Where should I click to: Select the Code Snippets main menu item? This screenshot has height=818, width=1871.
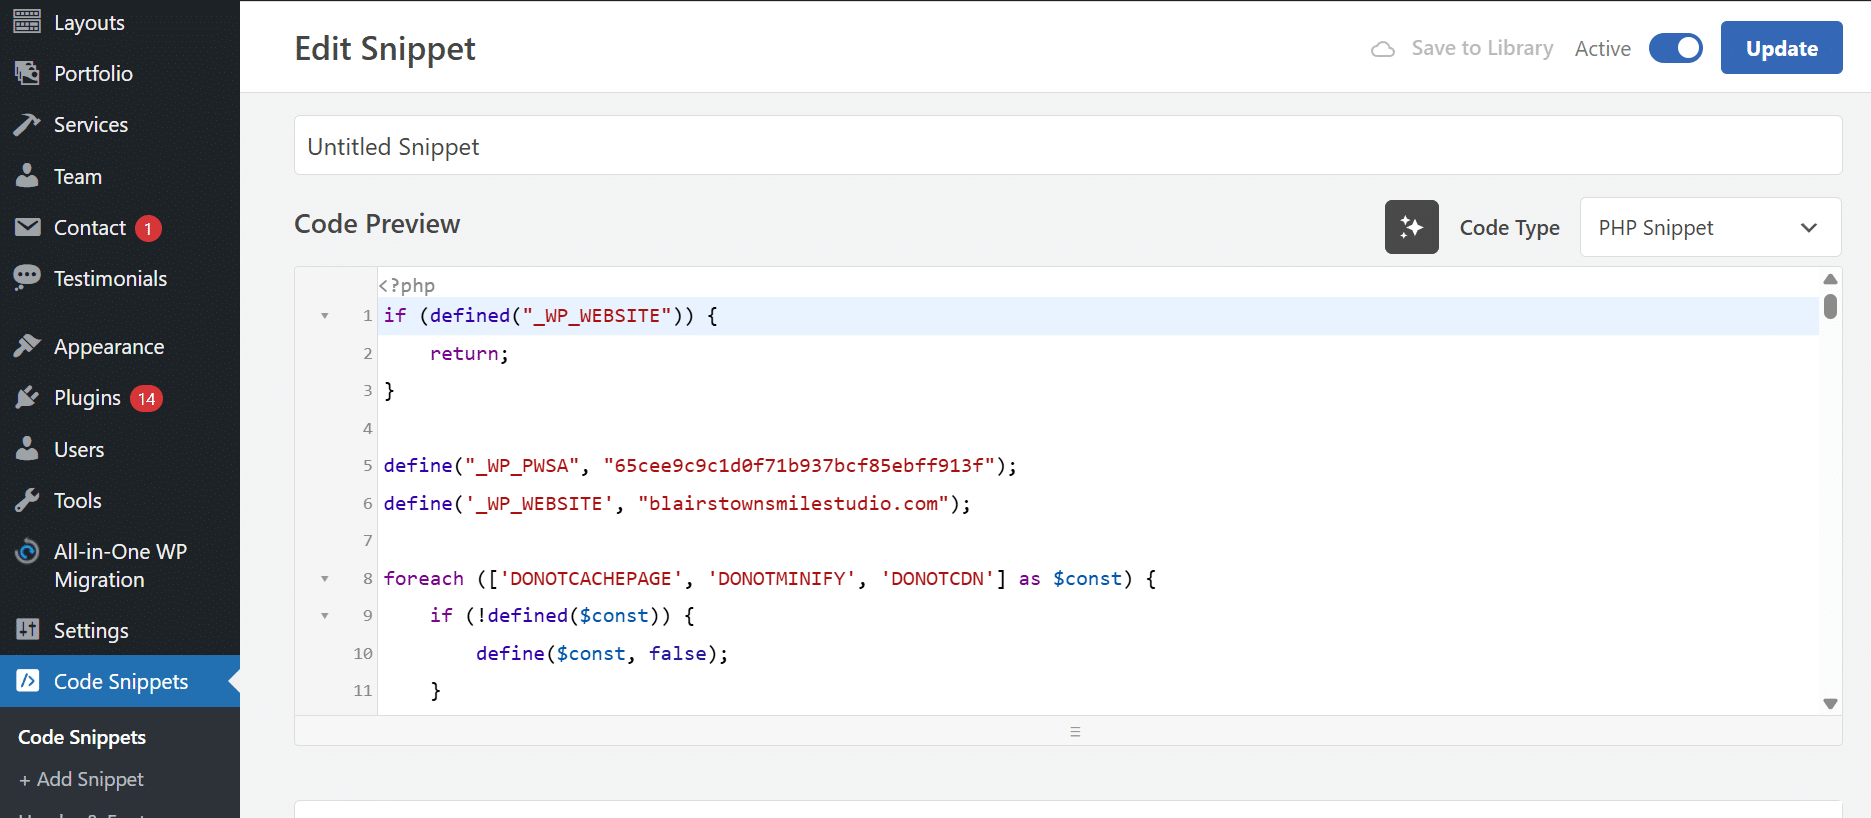coord(120,681)
